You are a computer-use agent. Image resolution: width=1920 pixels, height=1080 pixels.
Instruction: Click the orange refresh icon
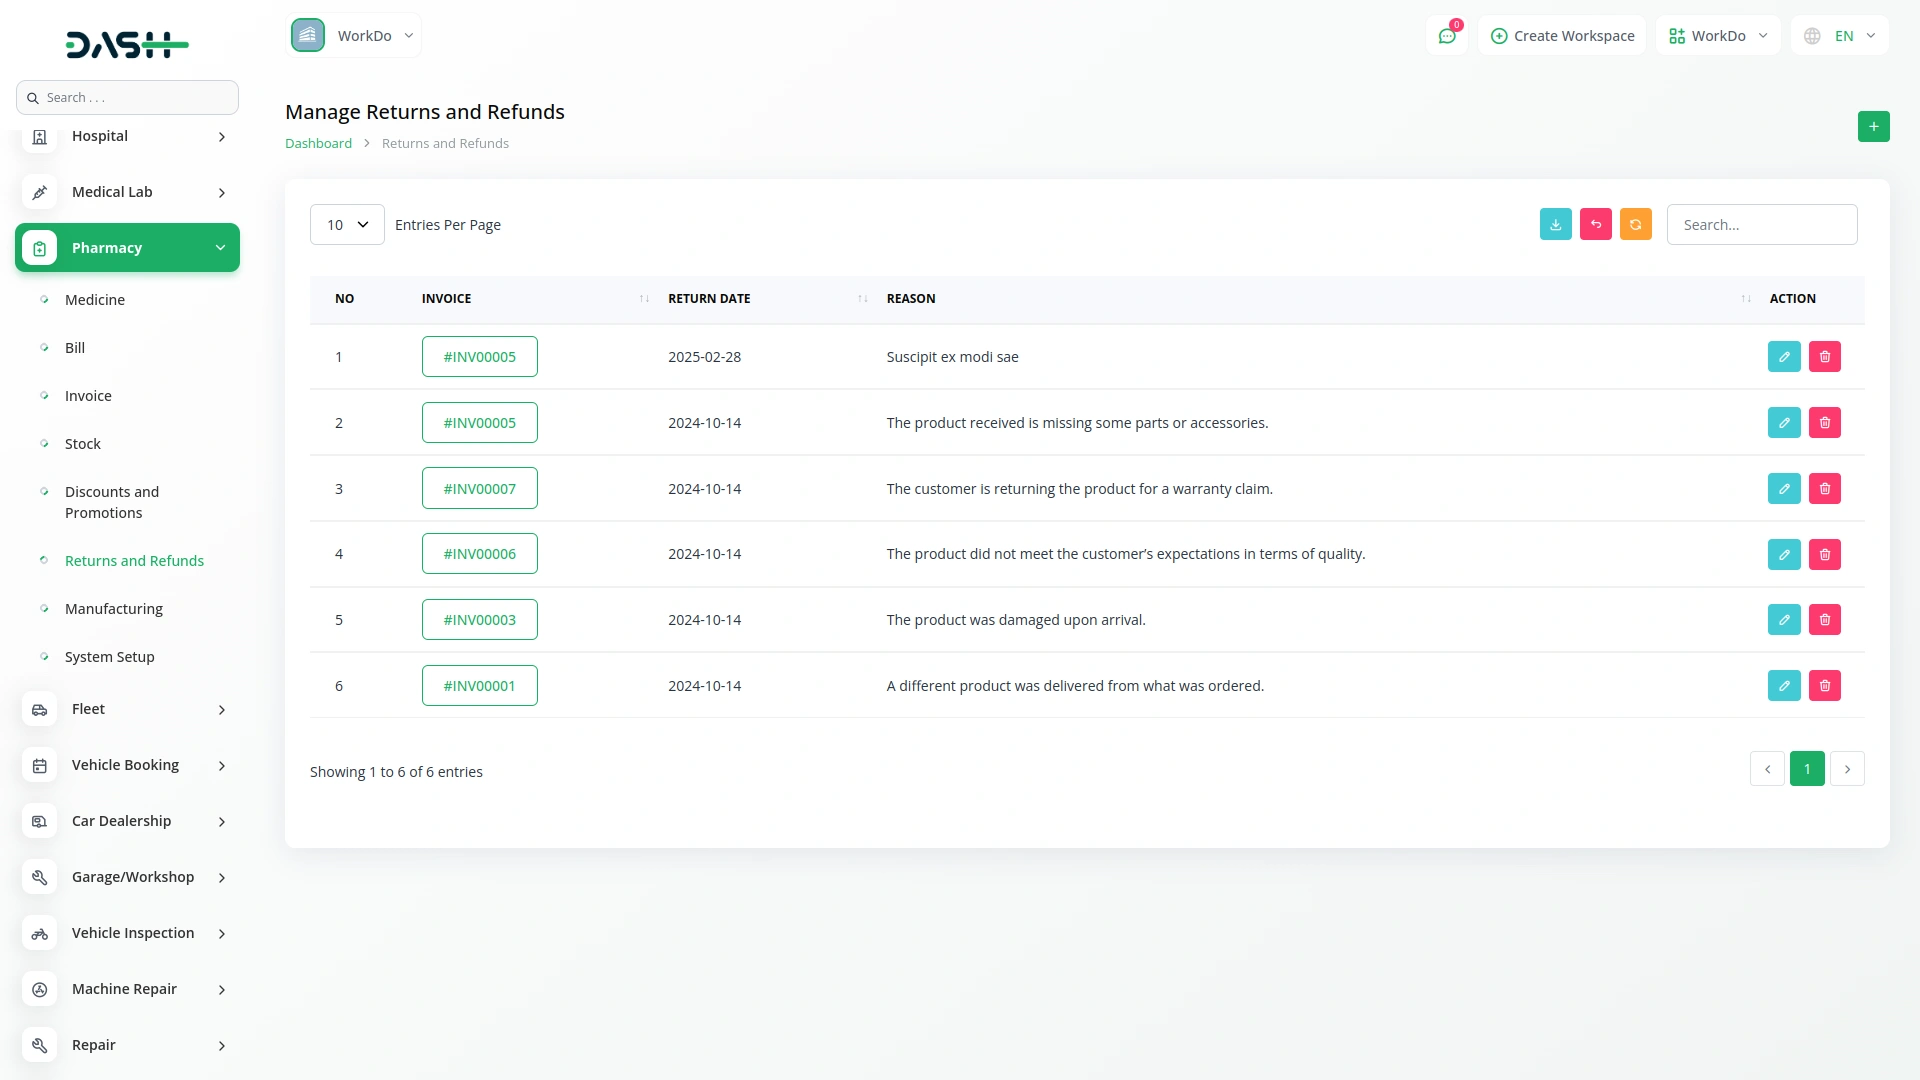click(1635, 225)
